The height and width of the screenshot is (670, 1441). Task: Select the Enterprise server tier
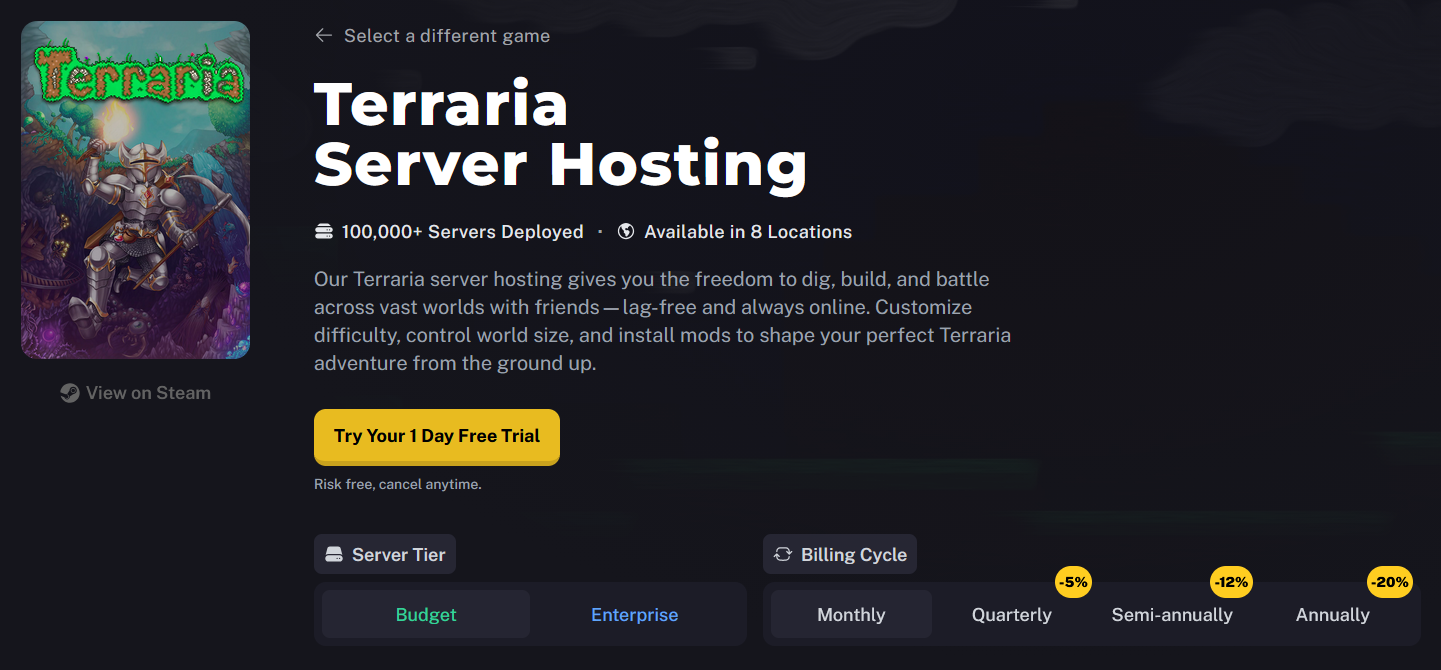click(635, 614)
